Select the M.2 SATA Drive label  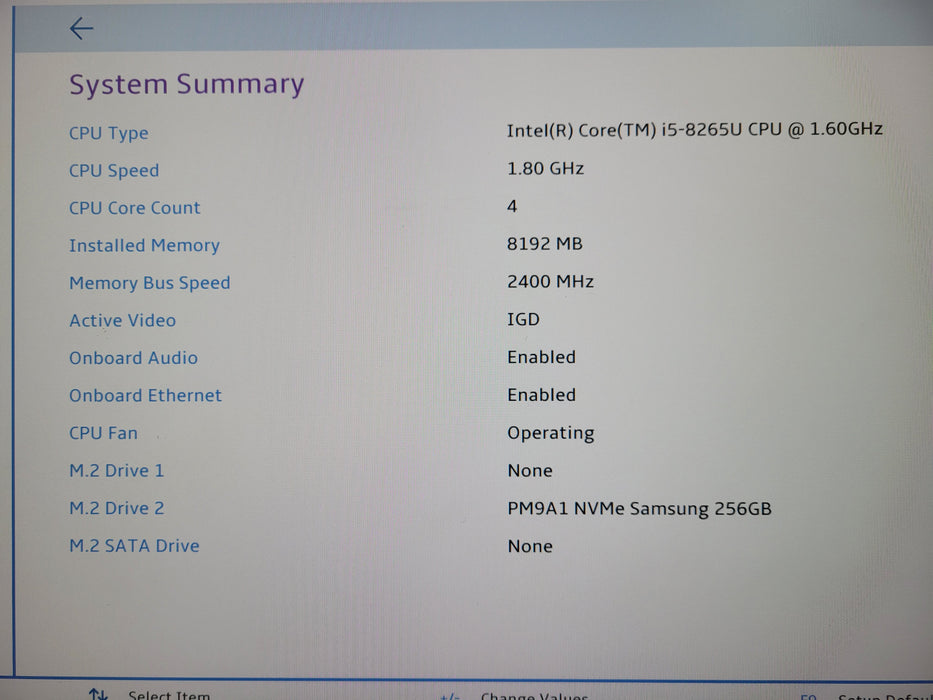point(134,545)
